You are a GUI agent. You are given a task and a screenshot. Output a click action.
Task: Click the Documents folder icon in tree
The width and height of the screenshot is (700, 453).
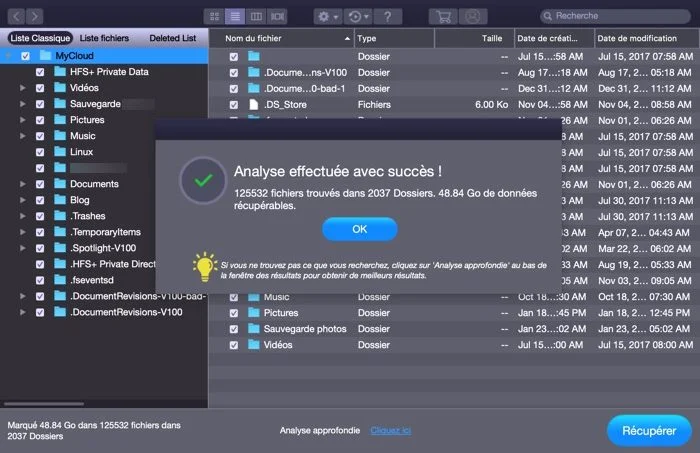click(60, 183)
